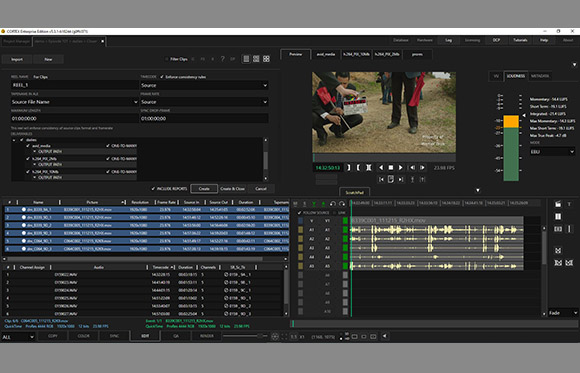Click the preview scrub bar under video

tap(384, 157)
